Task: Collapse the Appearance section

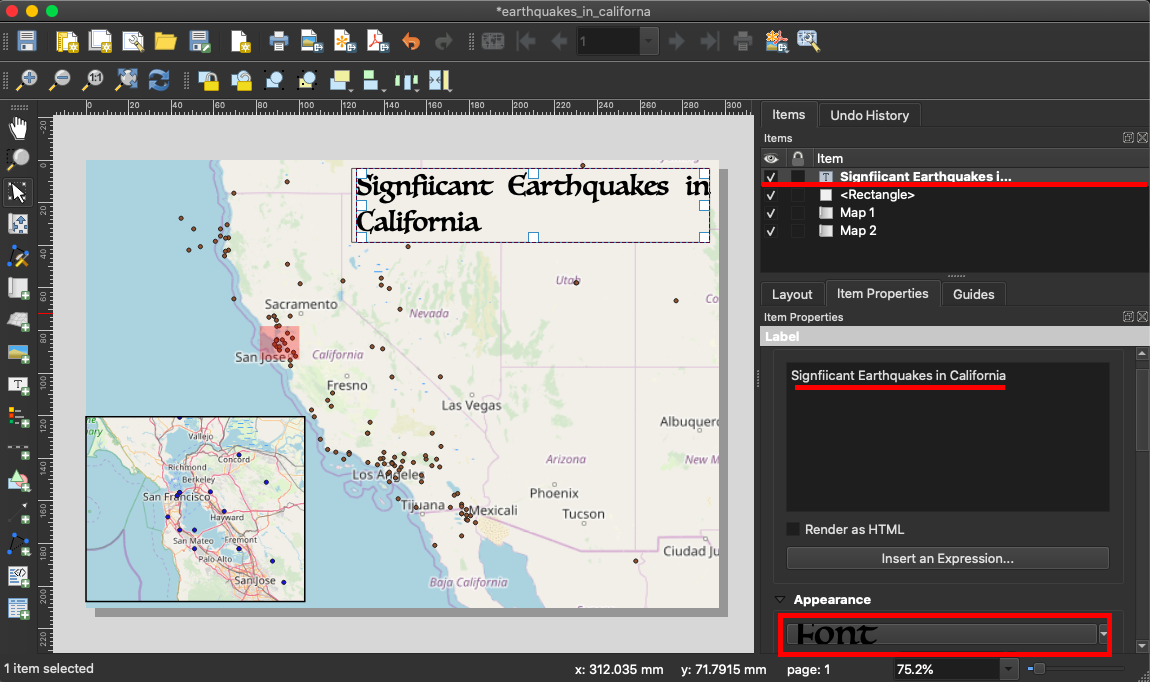Action: point(781,600)
